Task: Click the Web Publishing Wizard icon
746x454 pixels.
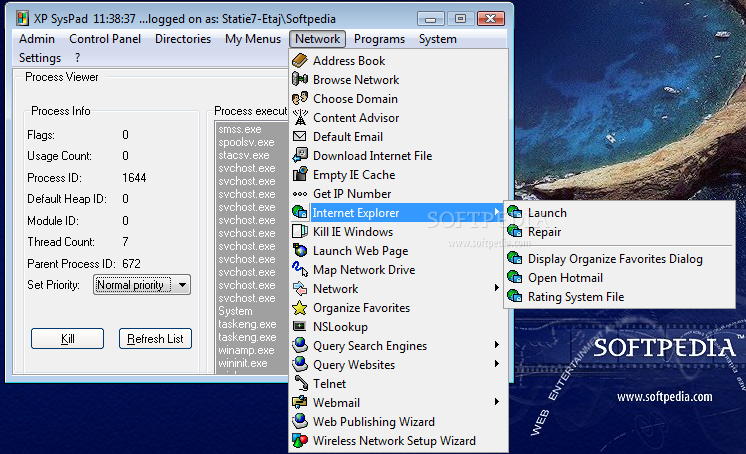Action: (300, 421)
